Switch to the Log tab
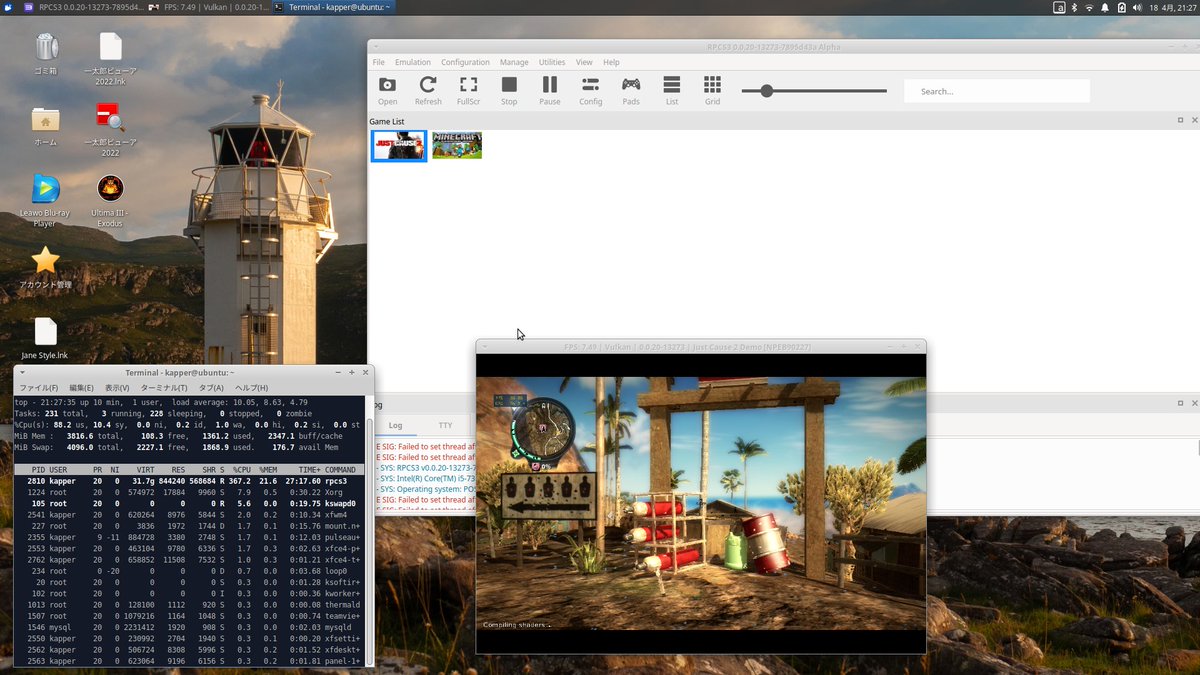The width and height of the screenshot is (1200, 675). [x=396, y=425]
